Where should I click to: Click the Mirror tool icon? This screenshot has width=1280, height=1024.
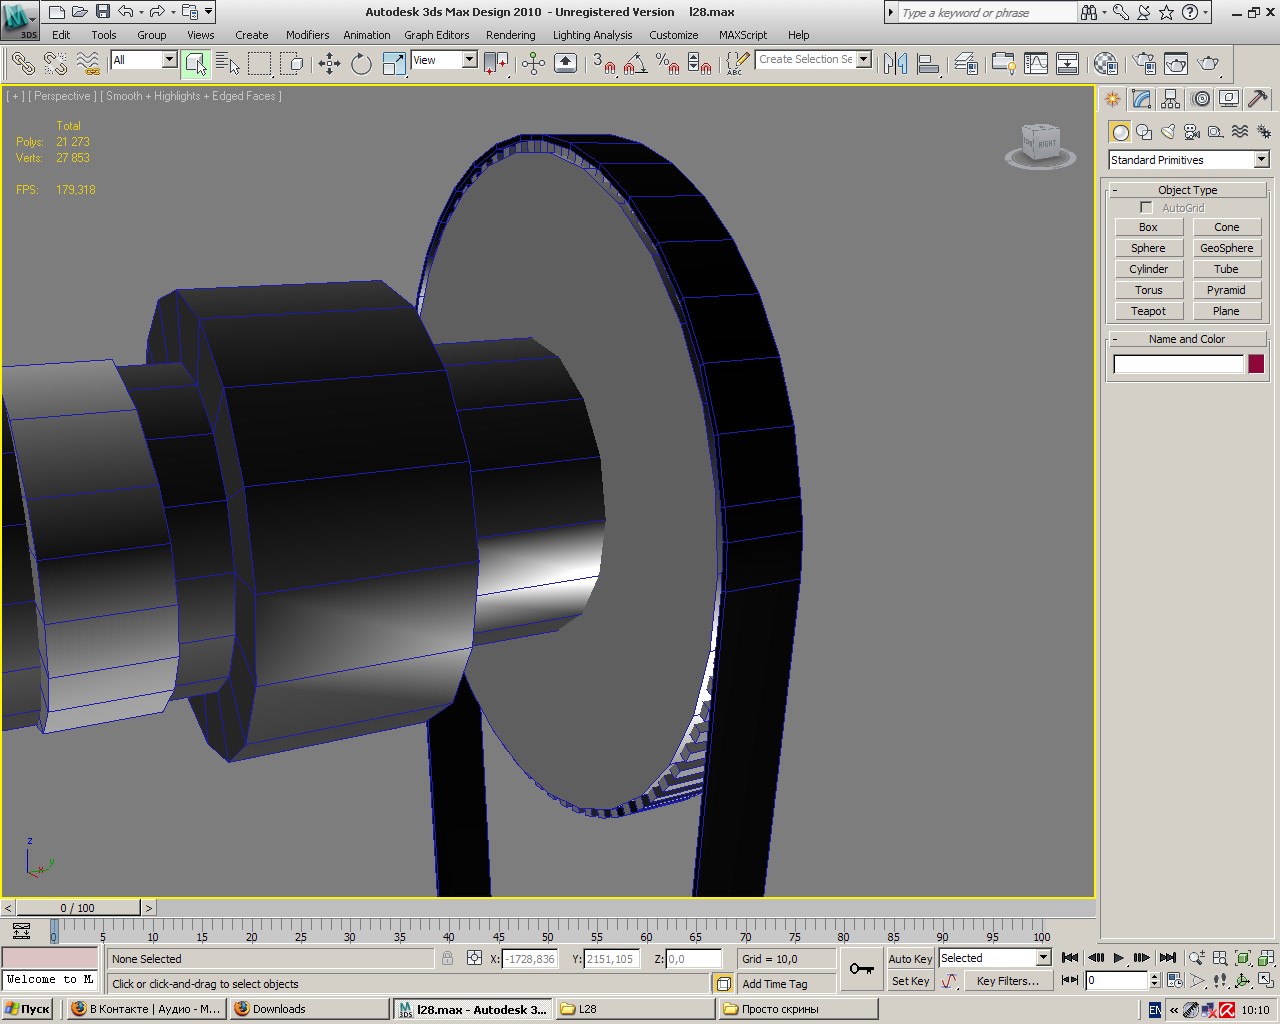pyautogui.click(x=896, y=64)
